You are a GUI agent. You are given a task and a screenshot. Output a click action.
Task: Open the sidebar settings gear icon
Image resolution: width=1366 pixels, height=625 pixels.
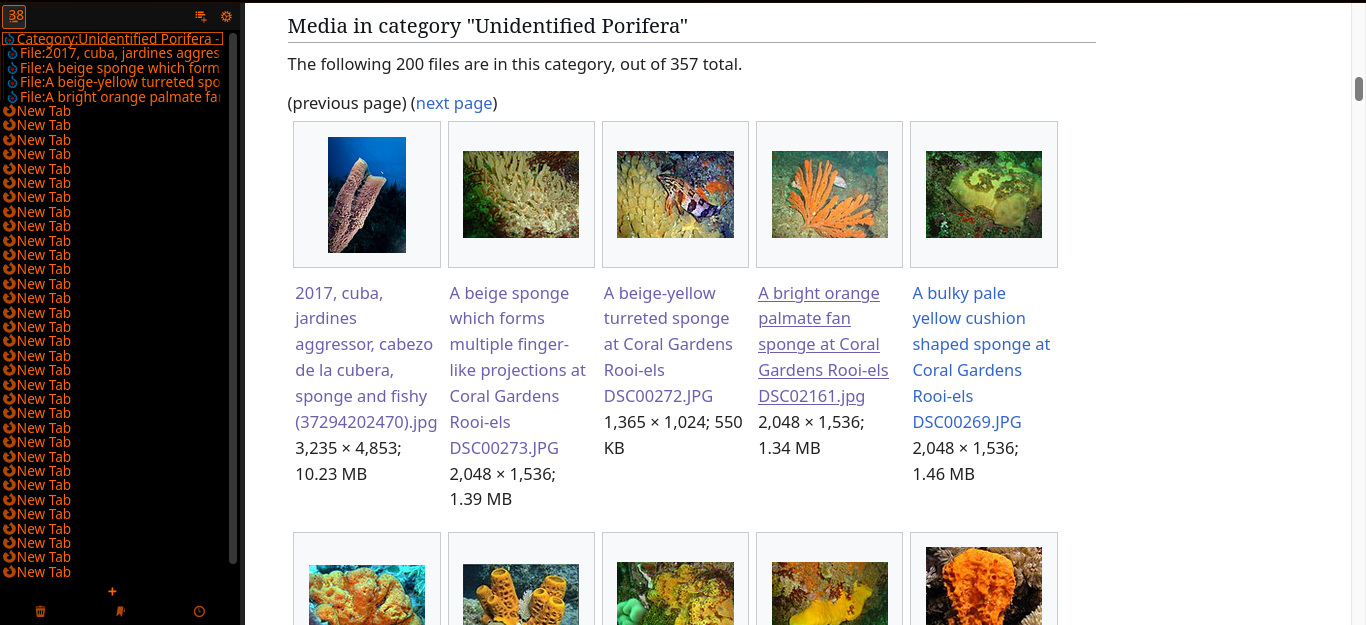point(226,16)
